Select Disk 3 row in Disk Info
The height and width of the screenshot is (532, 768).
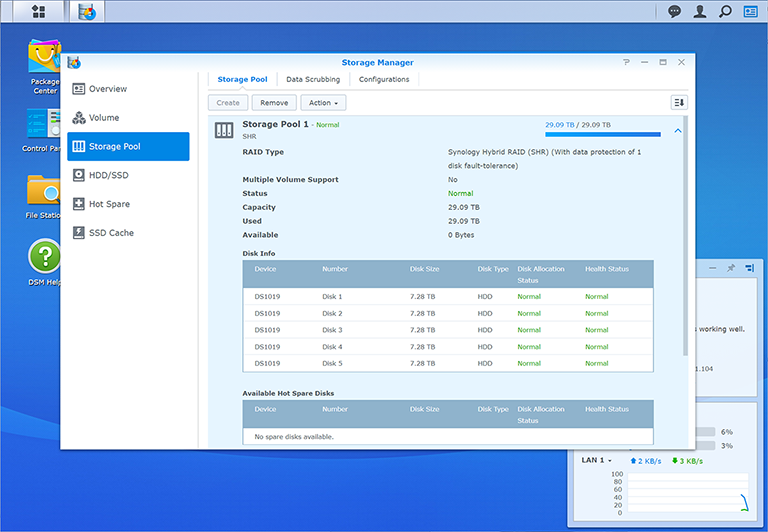click(448, 330)
